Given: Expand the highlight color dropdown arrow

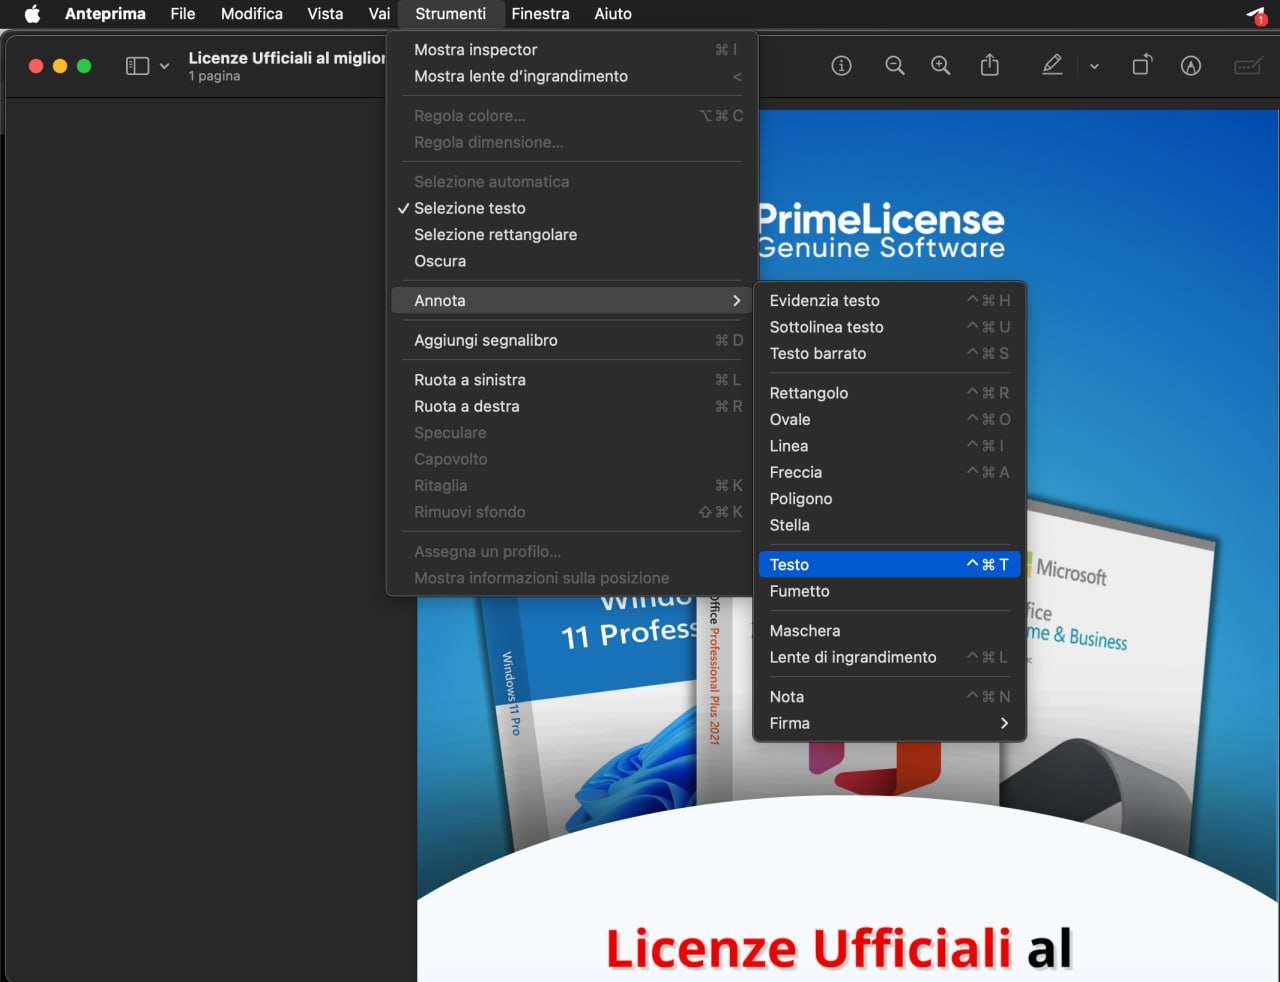Looking at the screenshot, I should pos(1094,66).
